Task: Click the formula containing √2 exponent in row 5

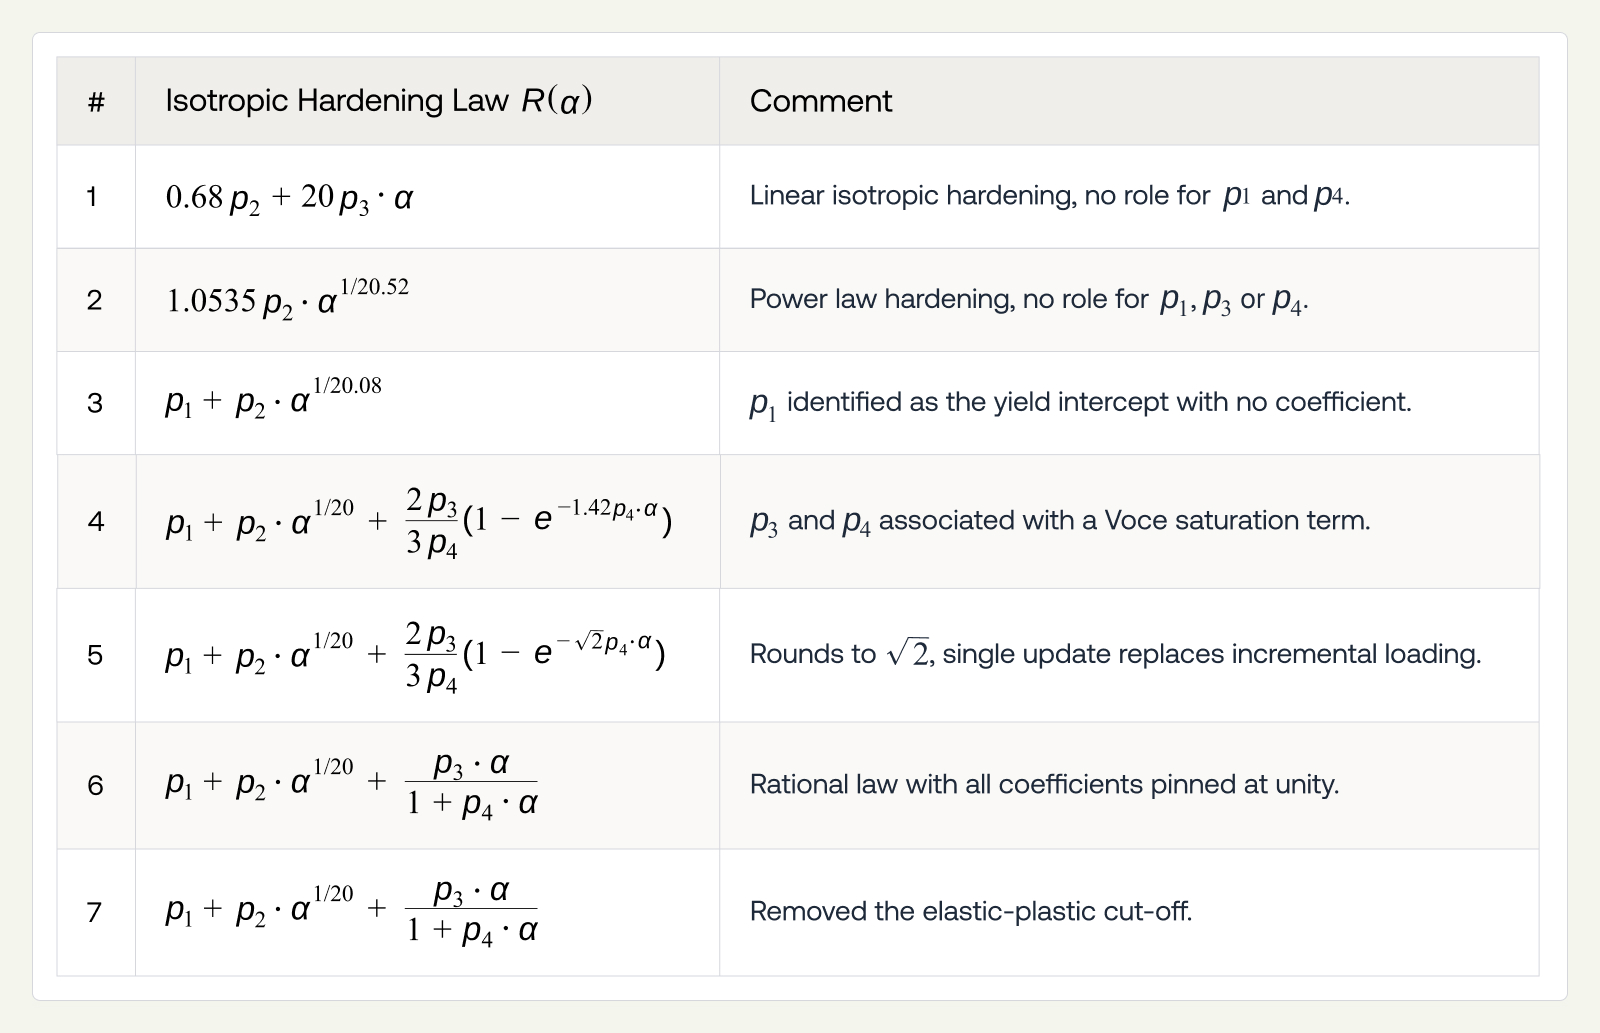Action: coord(415,655)
